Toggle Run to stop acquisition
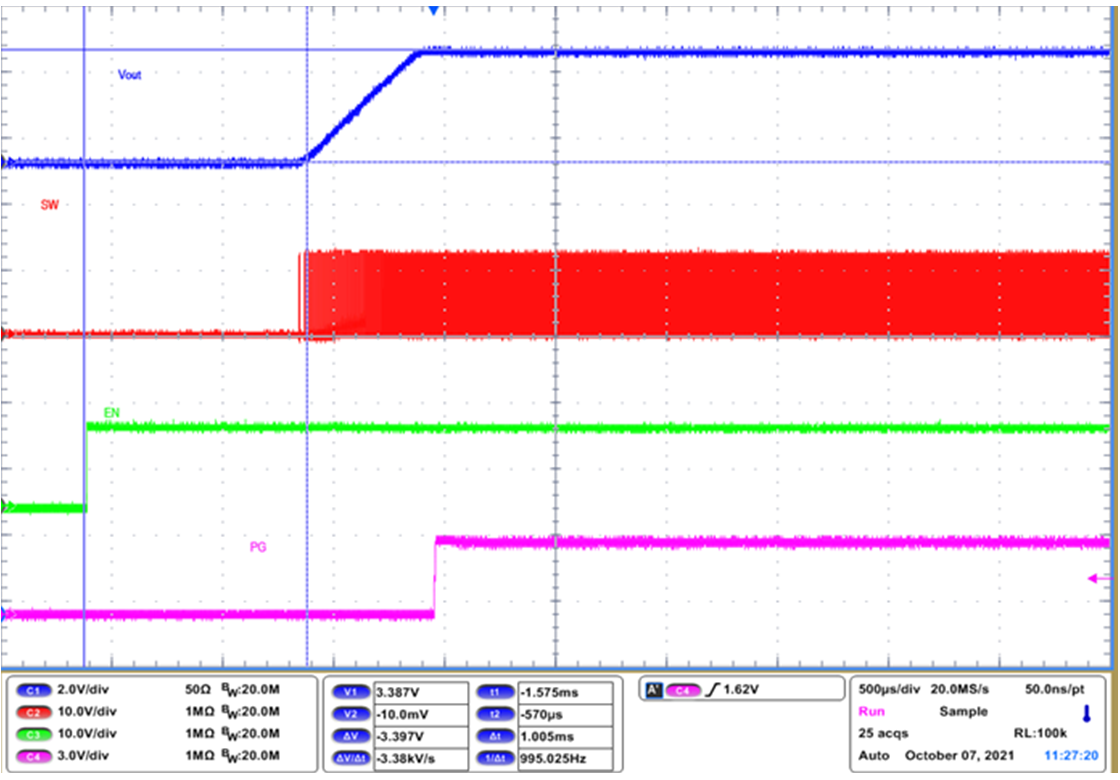 pyautogui.click(x=872, y=711)
